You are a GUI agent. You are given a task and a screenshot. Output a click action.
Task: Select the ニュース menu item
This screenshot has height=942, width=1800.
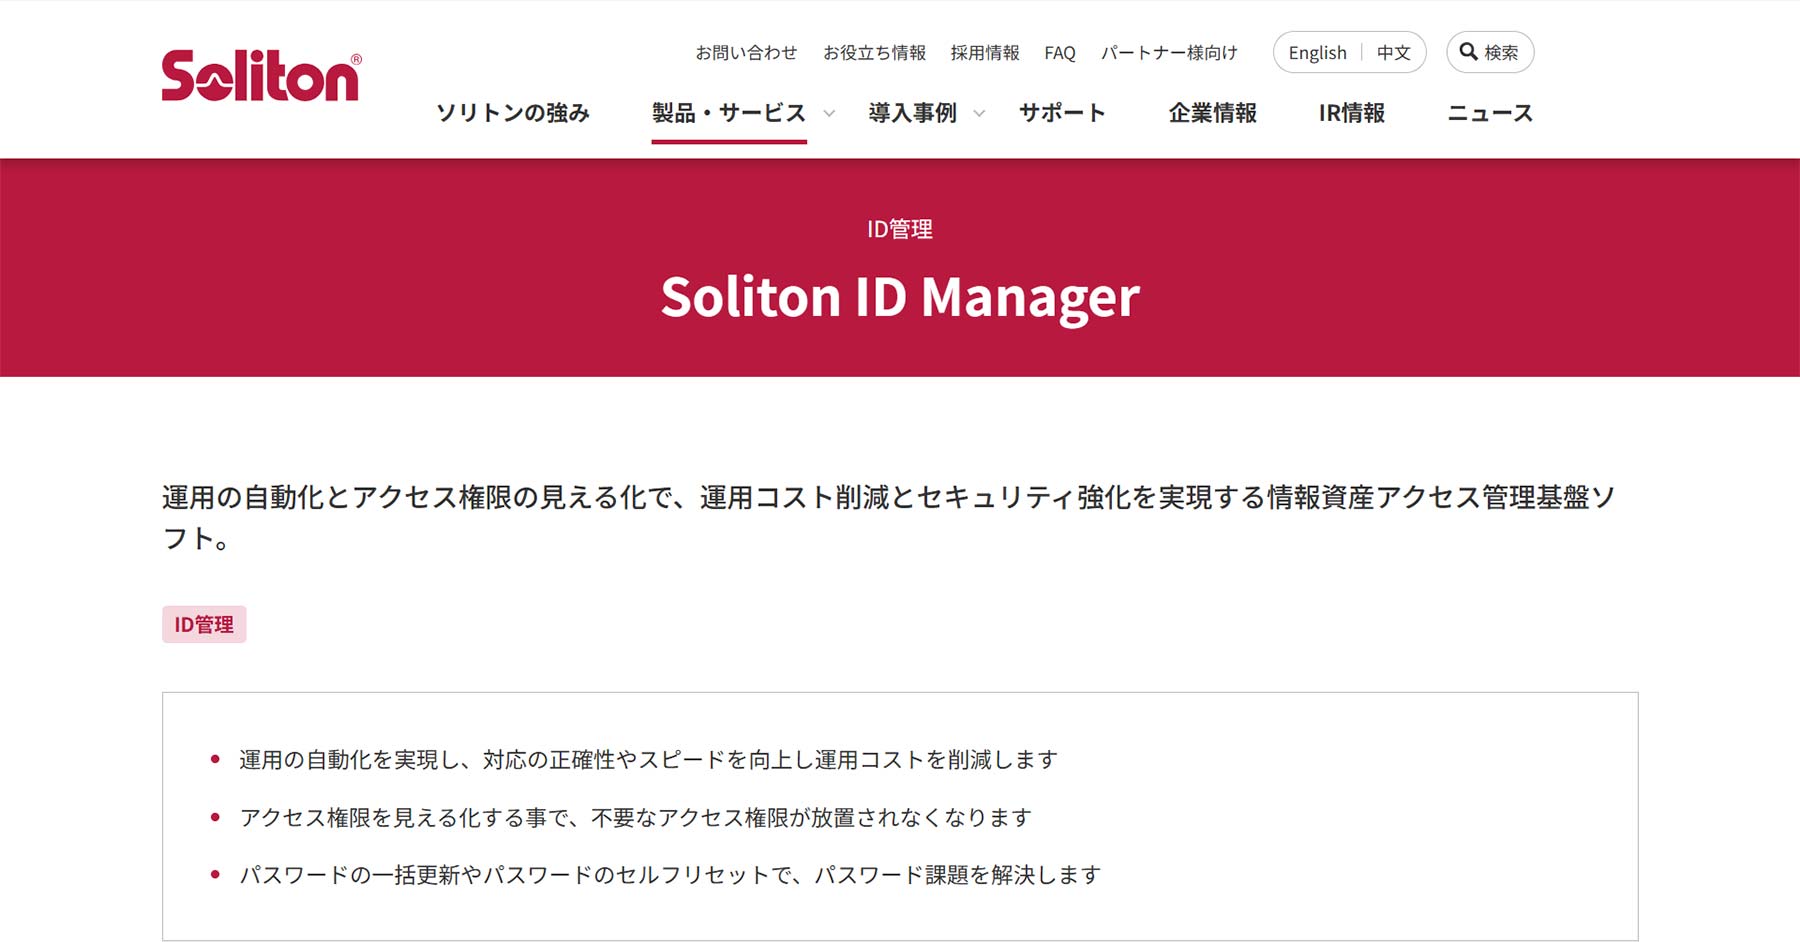point(1490,113)
